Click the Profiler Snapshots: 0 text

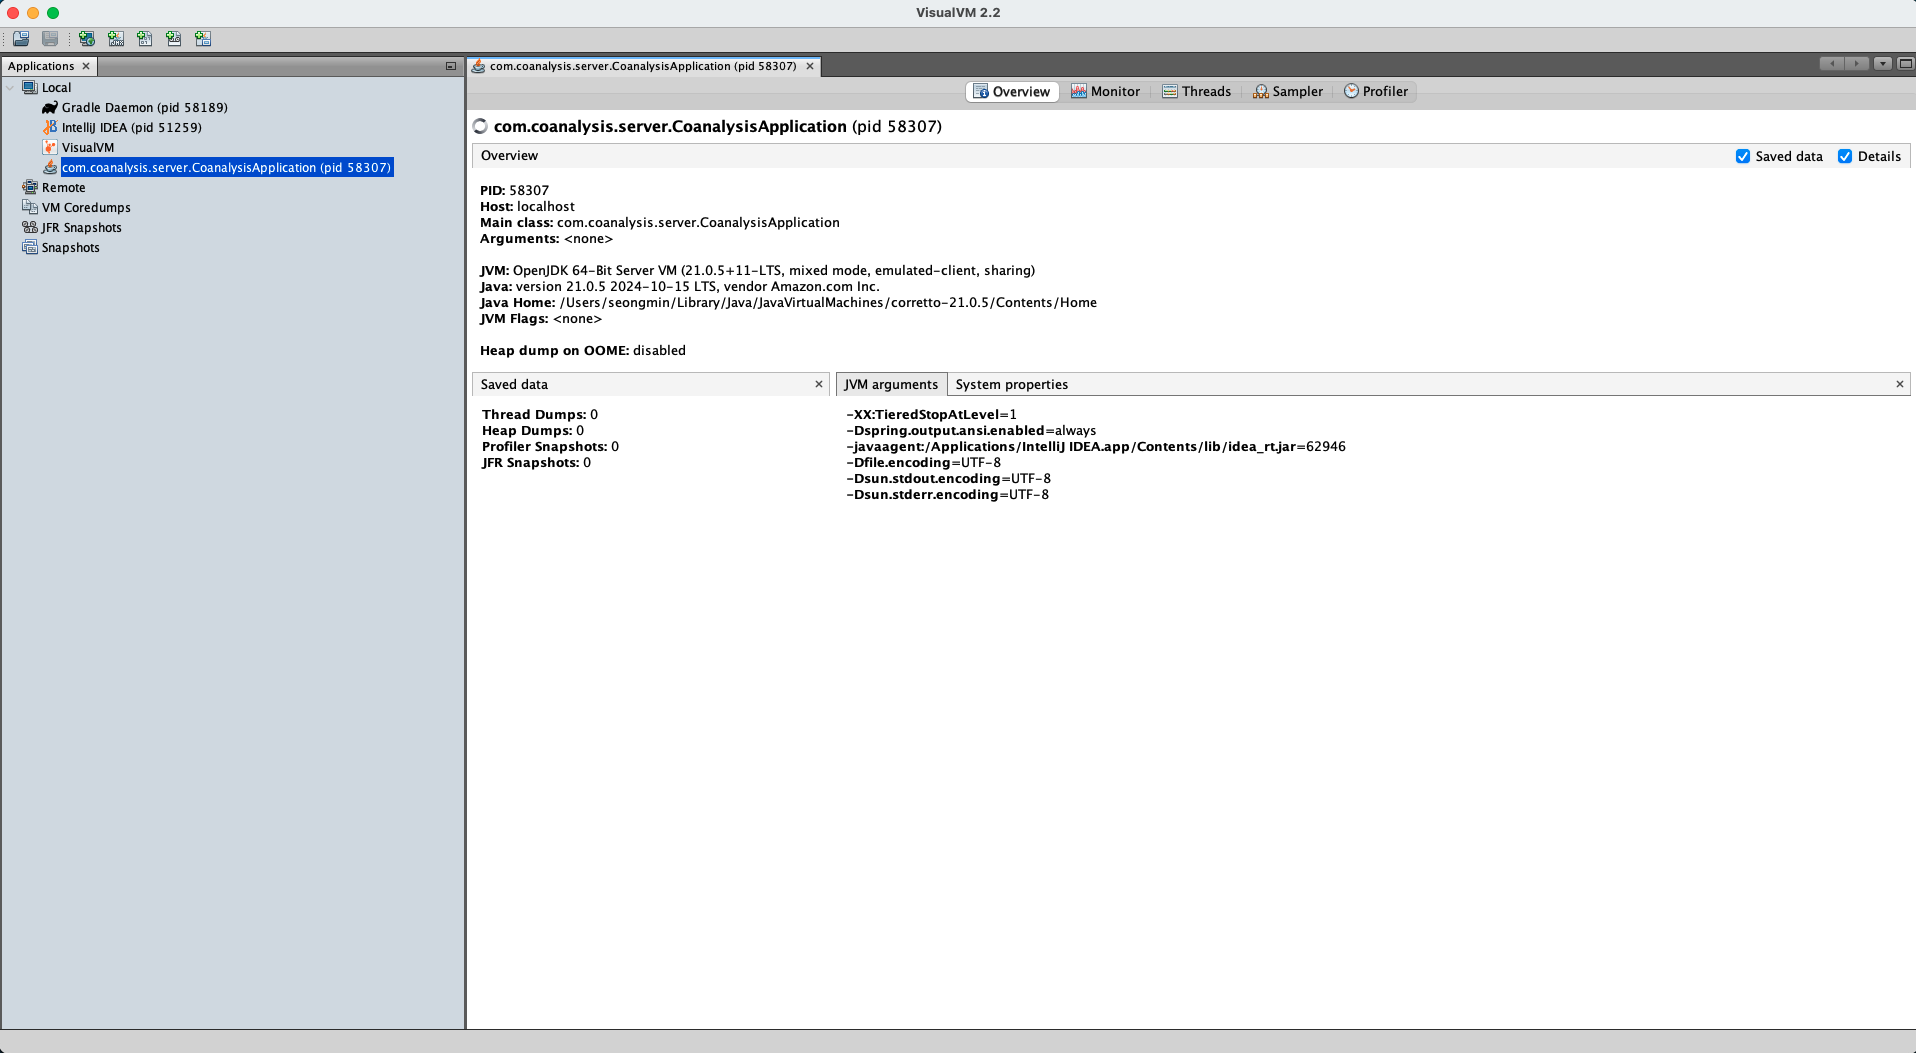coord(550,447)
